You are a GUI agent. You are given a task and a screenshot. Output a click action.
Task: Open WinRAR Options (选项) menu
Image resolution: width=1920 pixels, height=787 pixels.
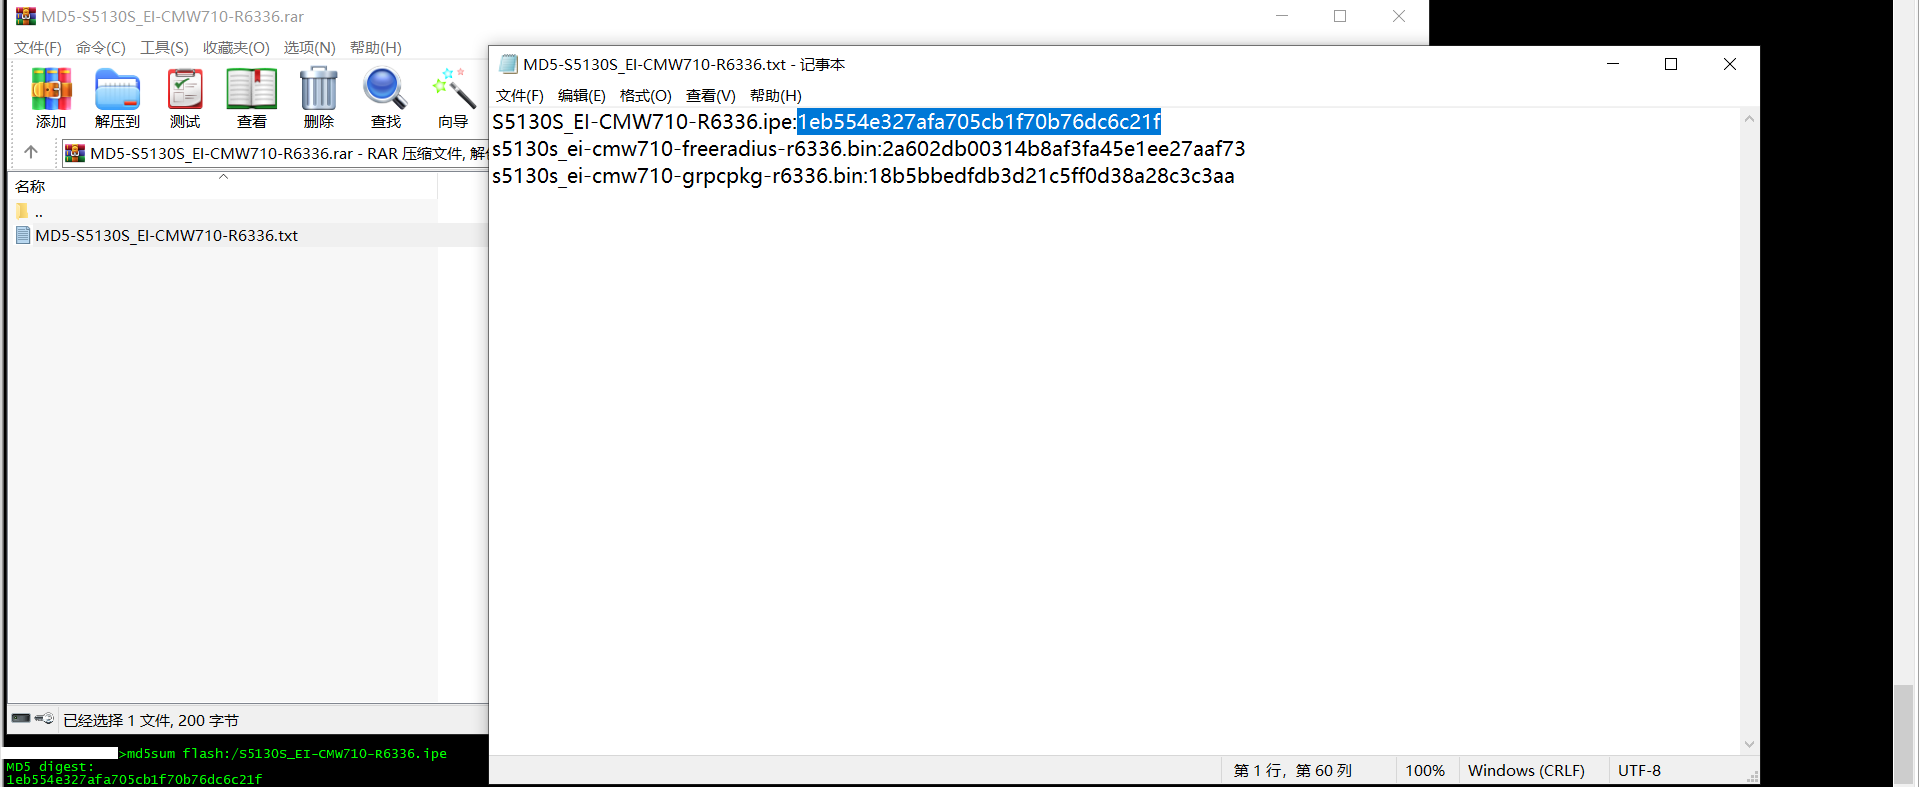309,47
